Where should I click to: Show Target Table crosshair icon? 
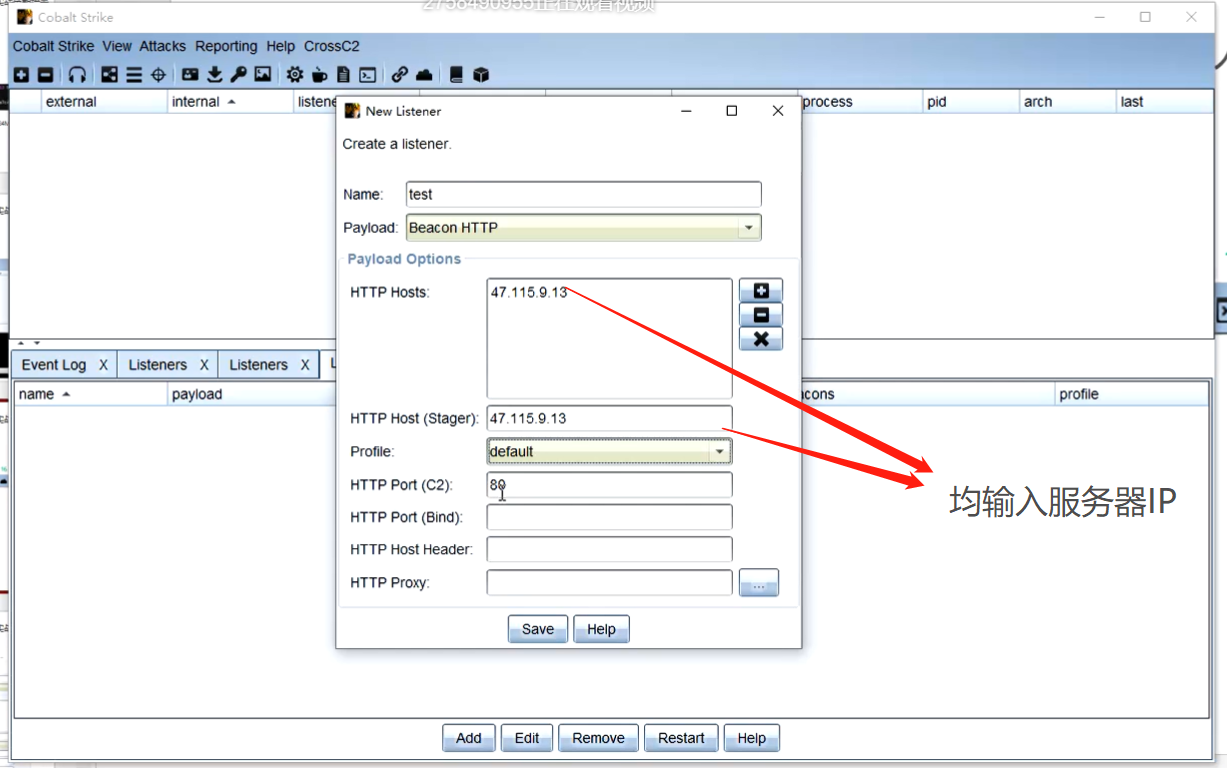[x=158, y=75]
